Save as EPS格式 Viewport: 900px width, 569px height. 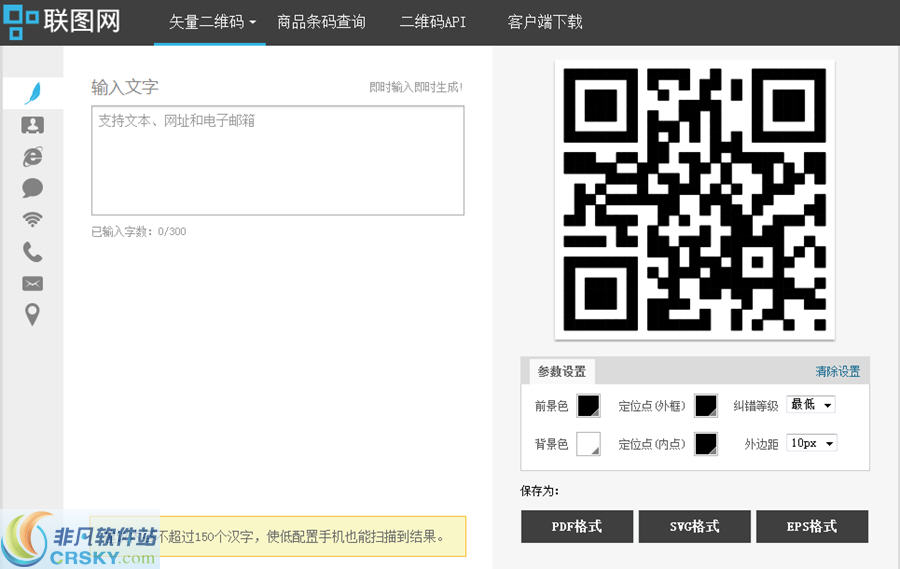click(x=812, y=526)
